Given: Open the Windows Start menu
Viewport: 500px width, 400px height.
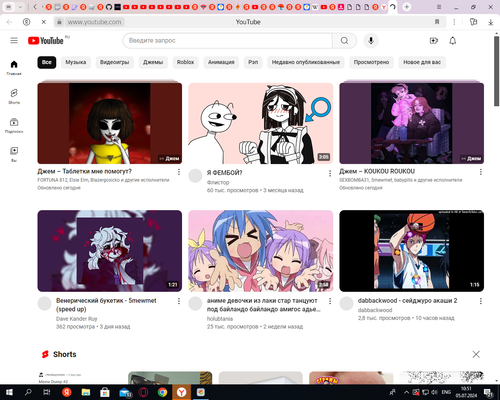Looking at the screenshot, I should point(9,392).
